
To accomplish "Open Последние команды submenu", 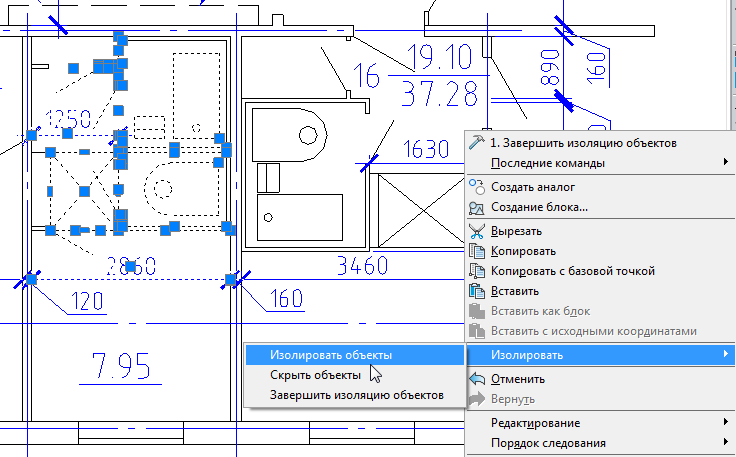I will click(x=600, y=163).
